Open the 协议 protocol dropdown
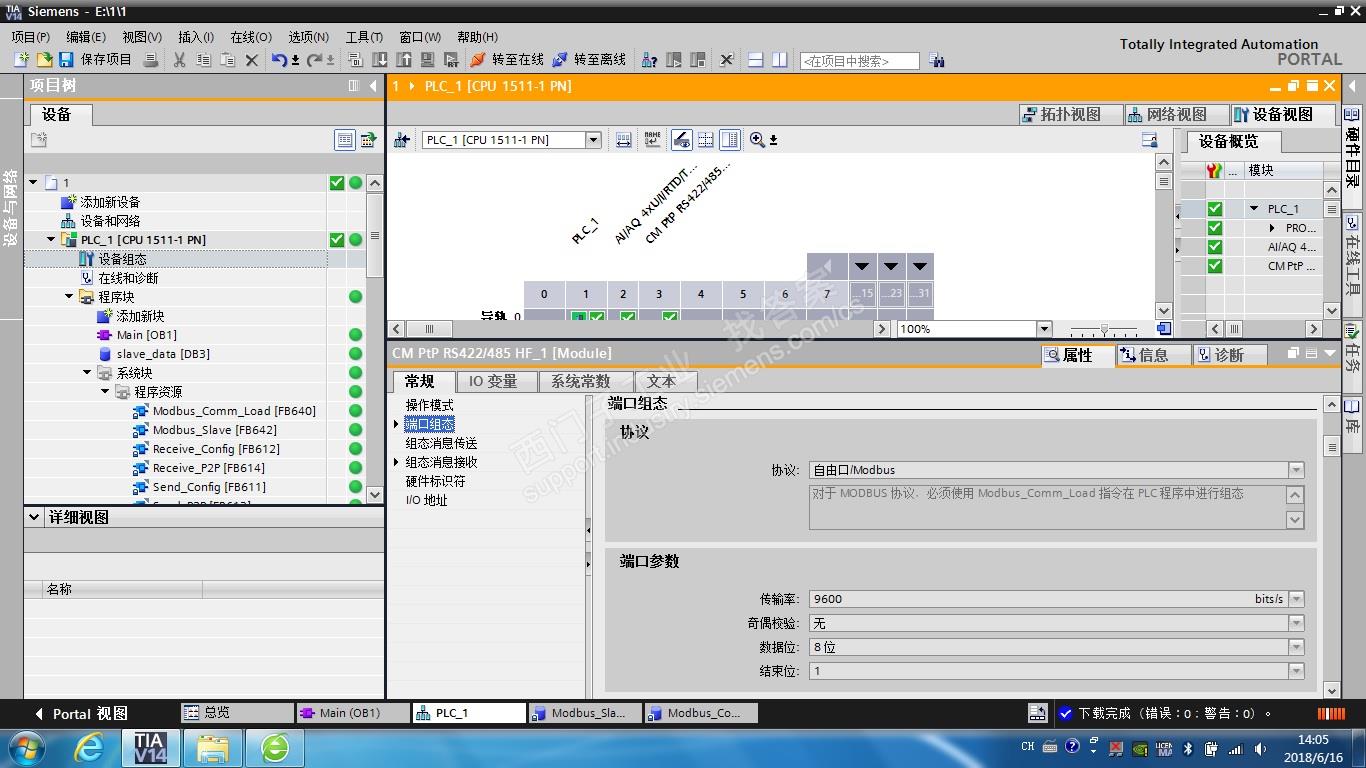The height and width of the screenshot is (768, 1366). 1296,470
